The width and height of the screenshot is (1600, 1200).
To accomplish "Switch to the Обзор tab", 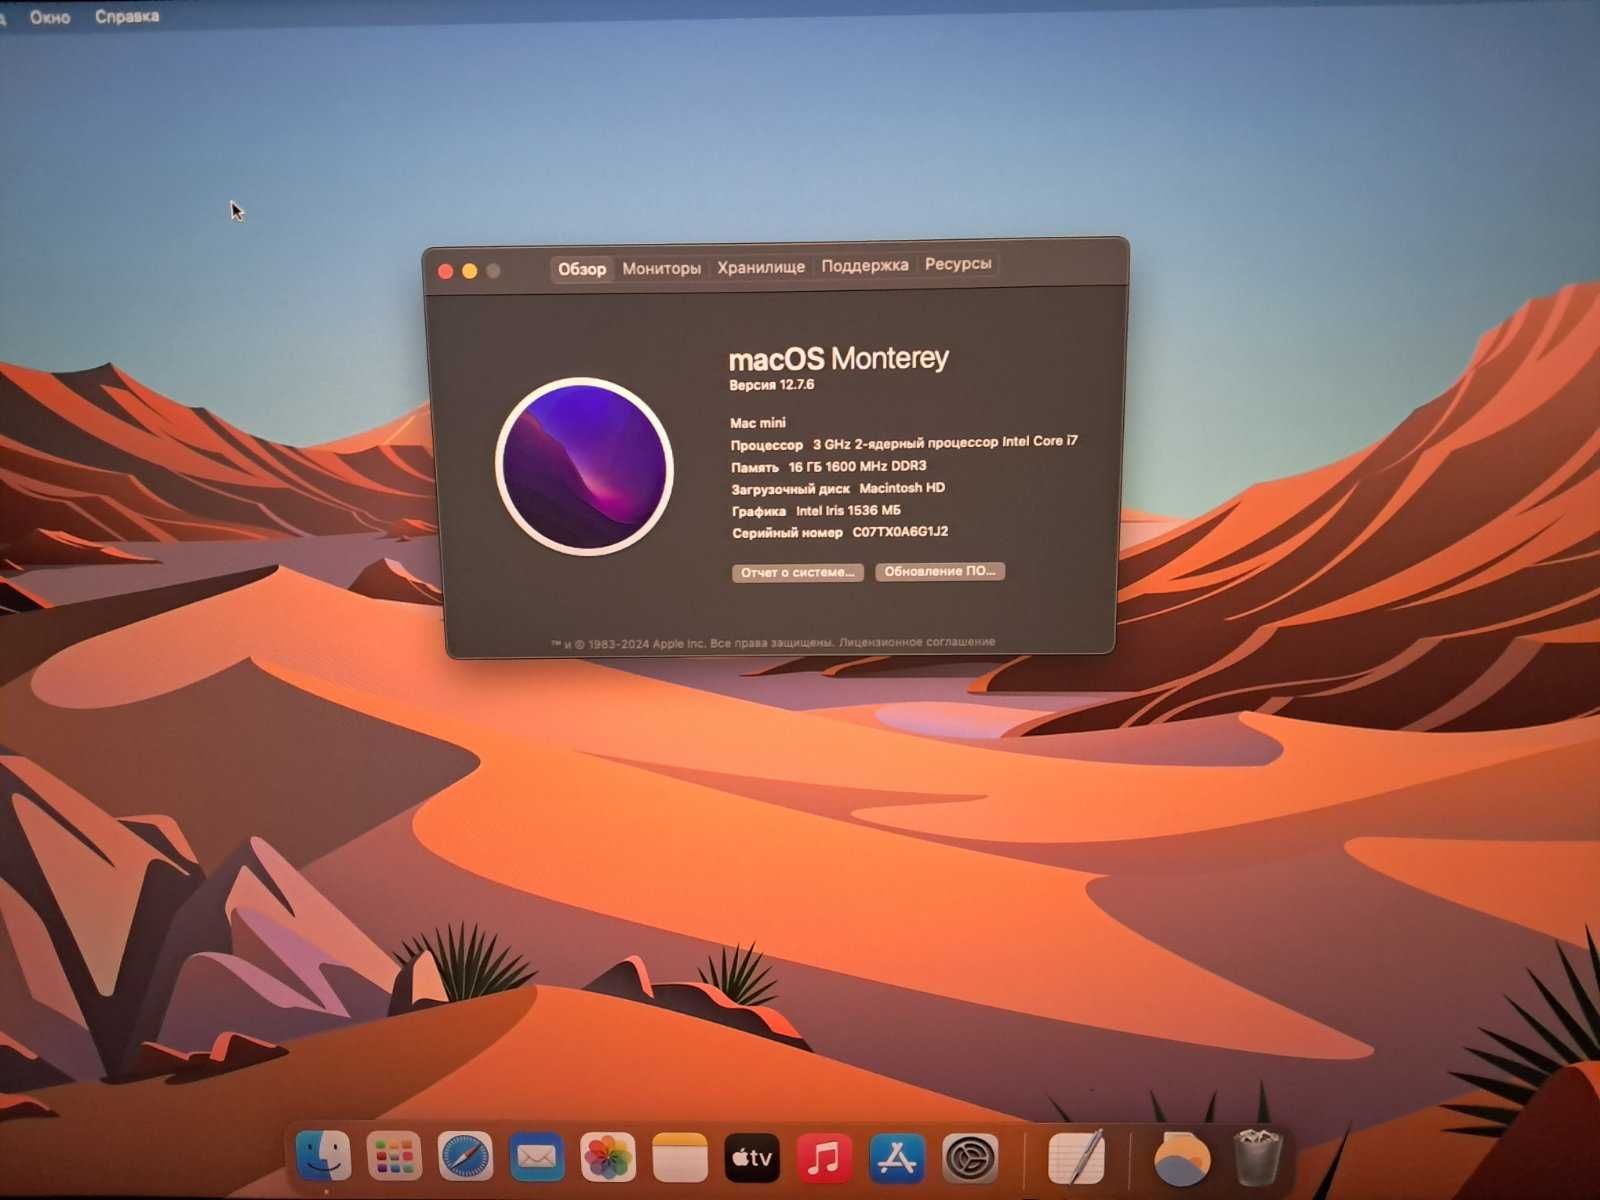I will point(582,268).
